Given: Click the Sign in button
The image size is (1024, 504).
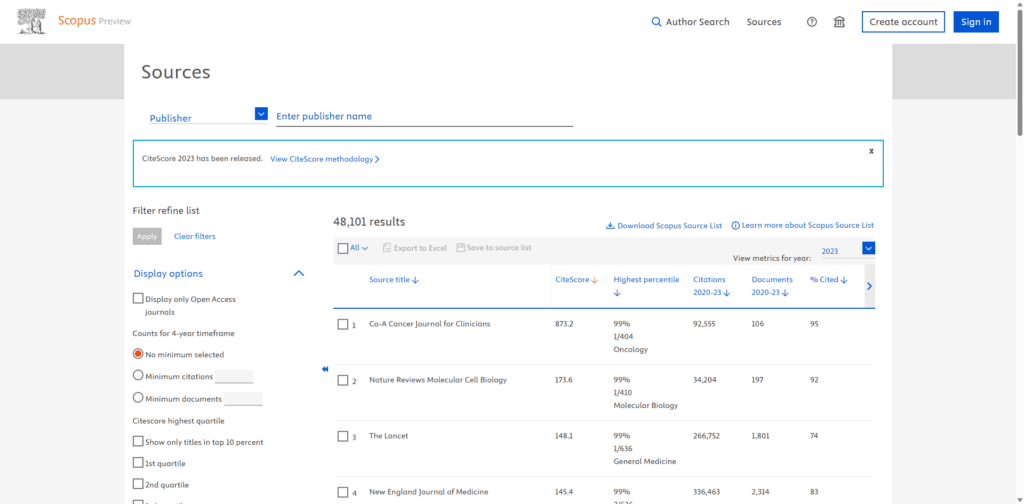Looking at the screenshot, I should (x=976, y=22).
